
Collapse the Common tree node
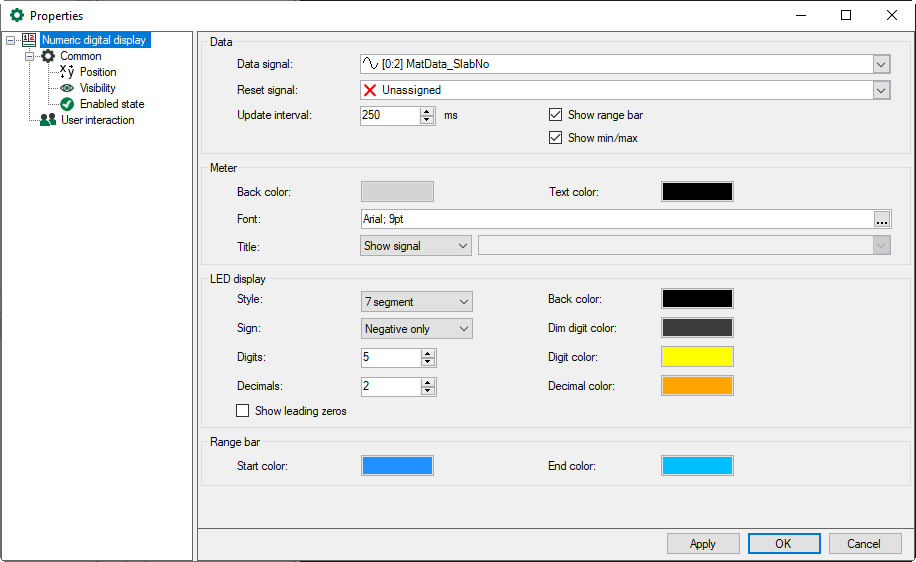tap(29, 56)
